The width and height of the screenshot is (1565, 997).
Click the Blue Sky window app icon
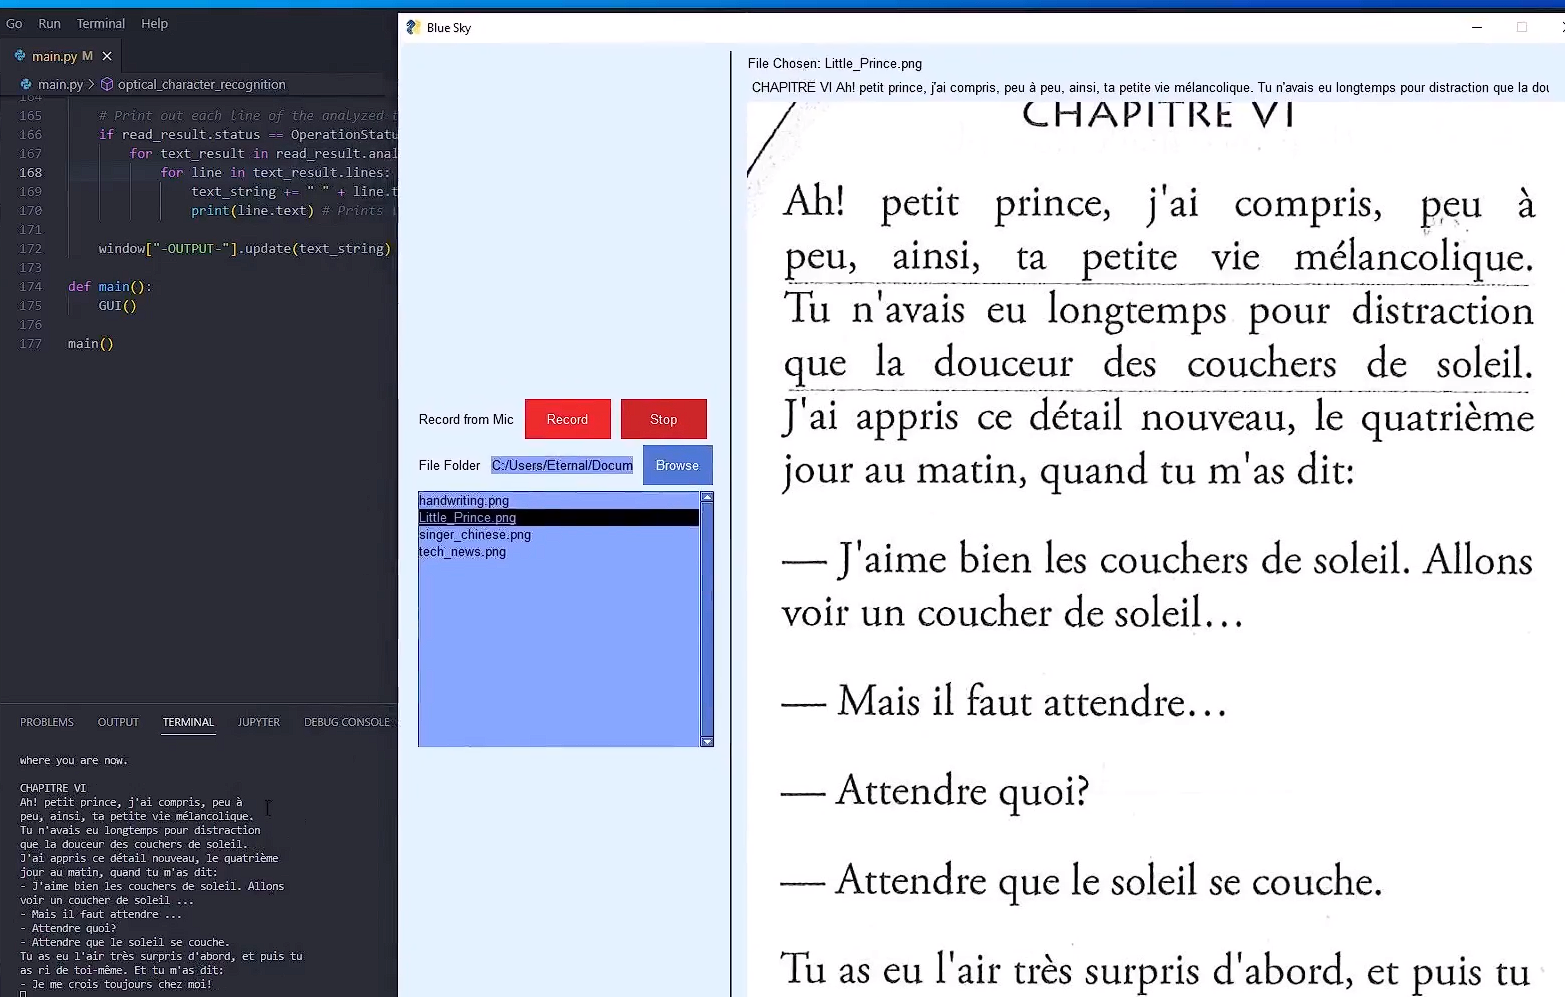pos(413,27)
